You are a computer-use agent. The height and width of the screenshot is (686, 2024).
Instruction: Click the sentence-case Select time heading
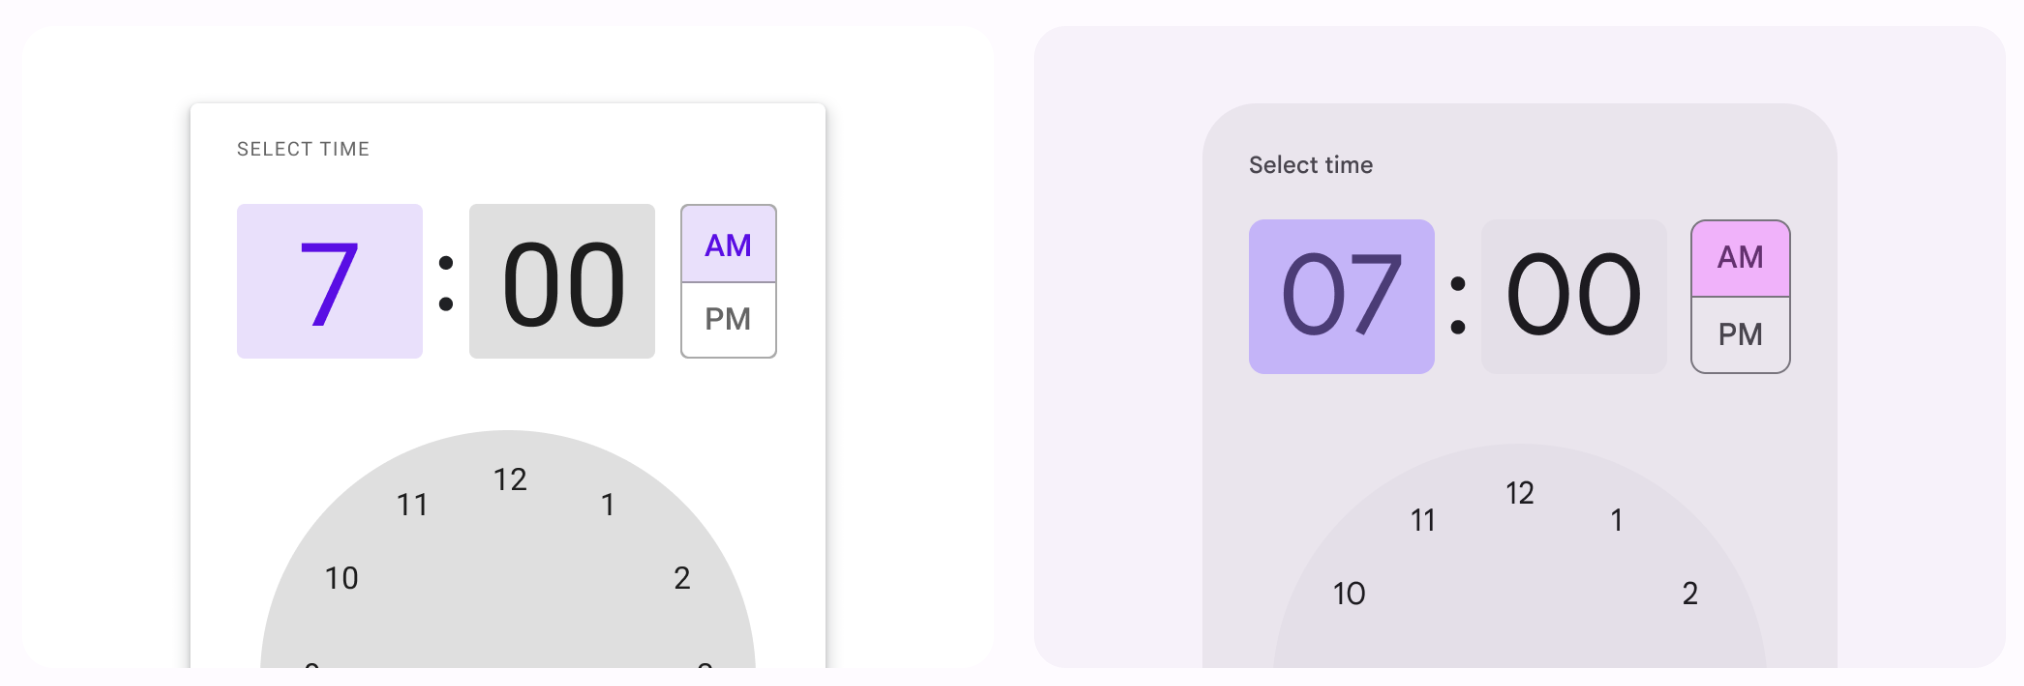click(x=1310, y=165)
